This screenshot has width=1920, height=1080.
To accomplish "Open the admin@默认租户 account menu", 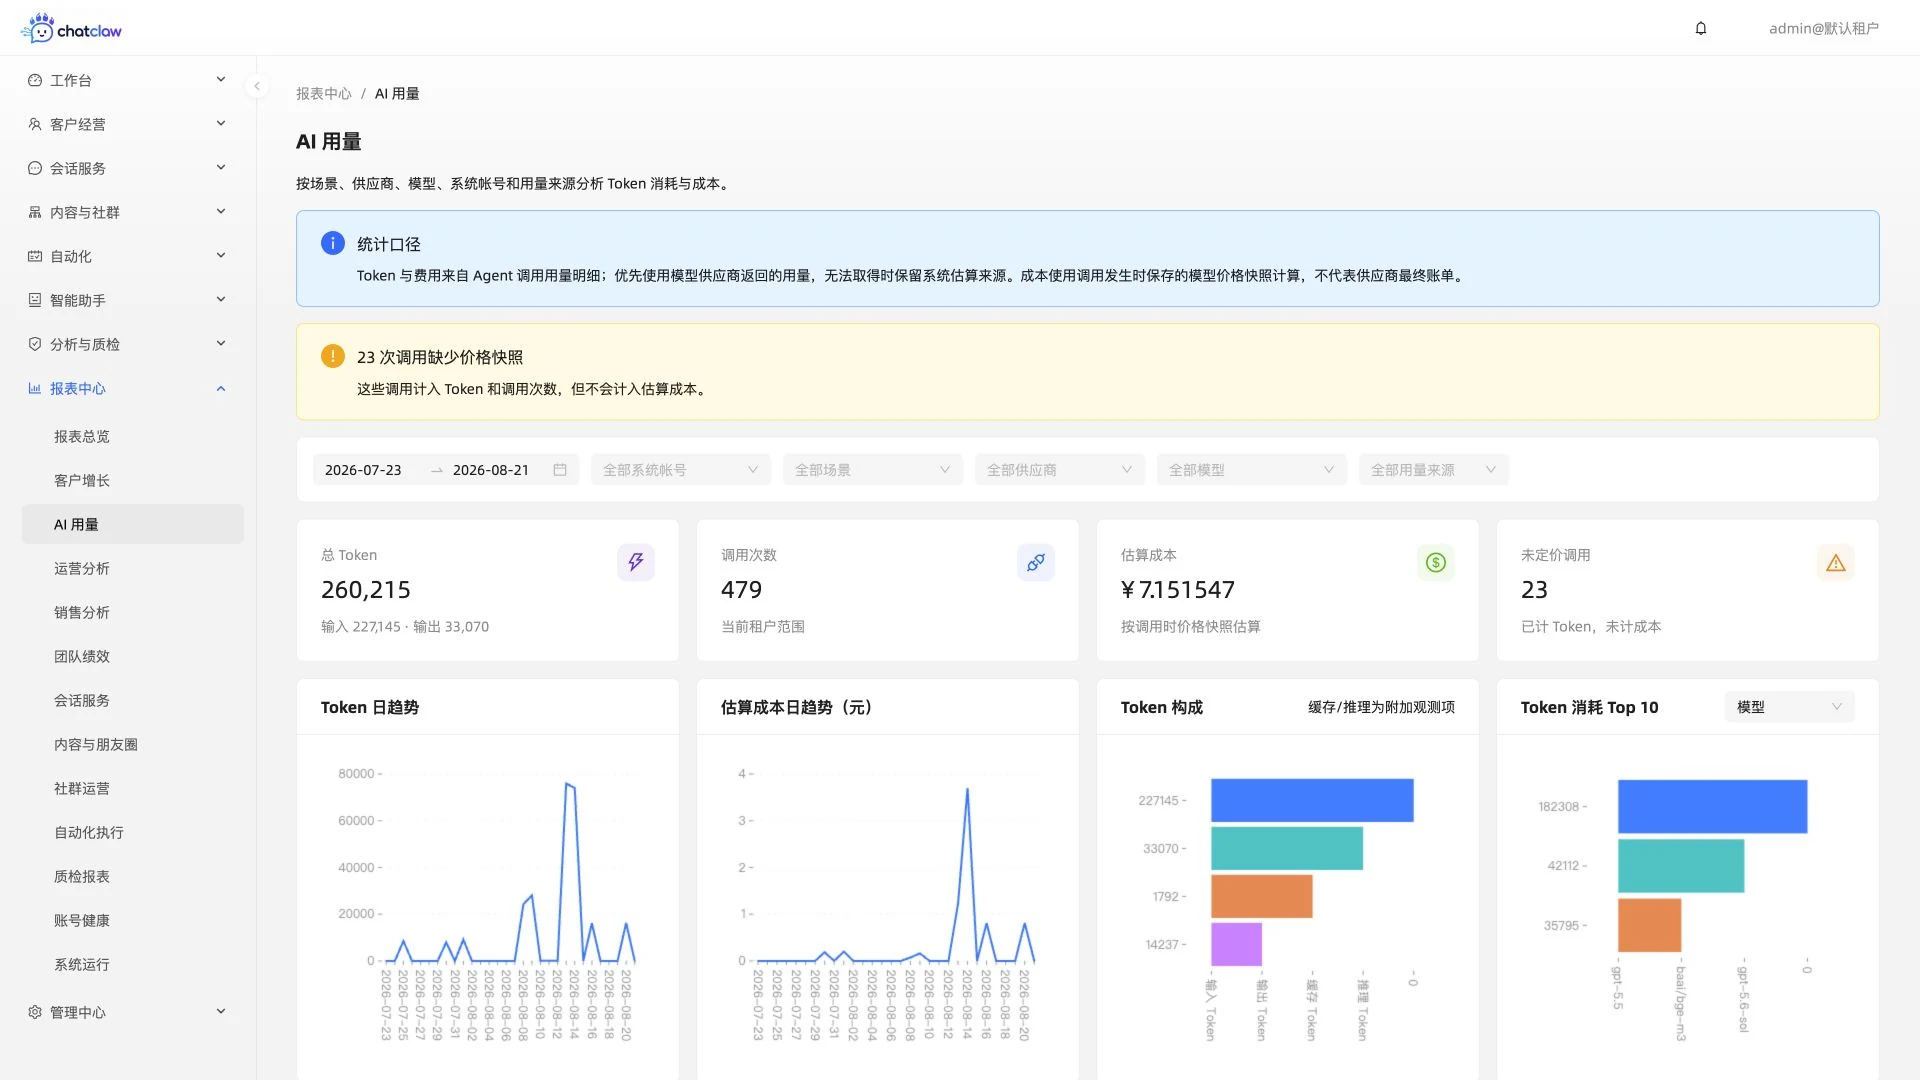I will coord(1823,28).
